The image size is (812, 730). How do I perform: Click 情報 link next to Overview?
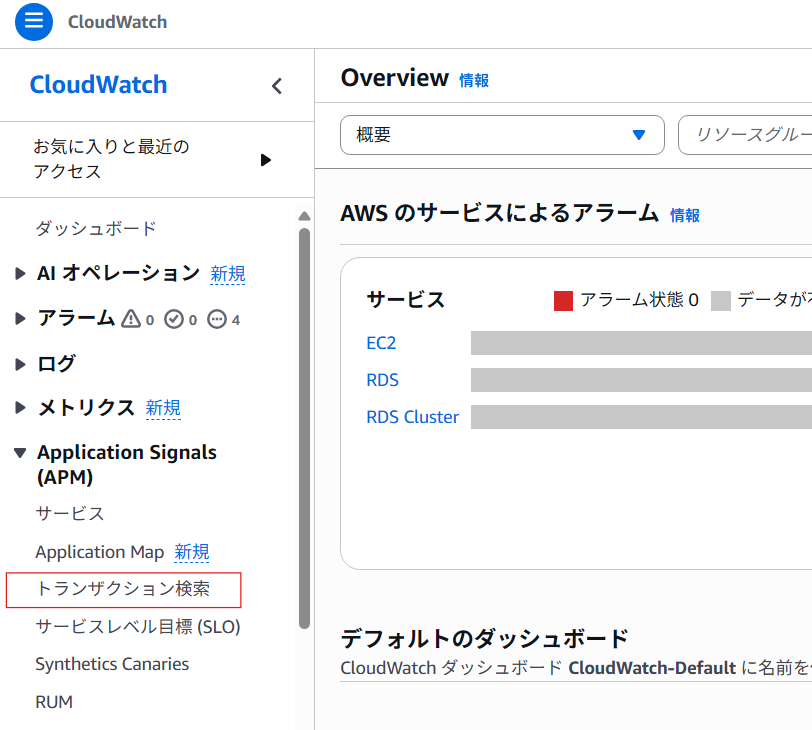[x=474, y=81]
